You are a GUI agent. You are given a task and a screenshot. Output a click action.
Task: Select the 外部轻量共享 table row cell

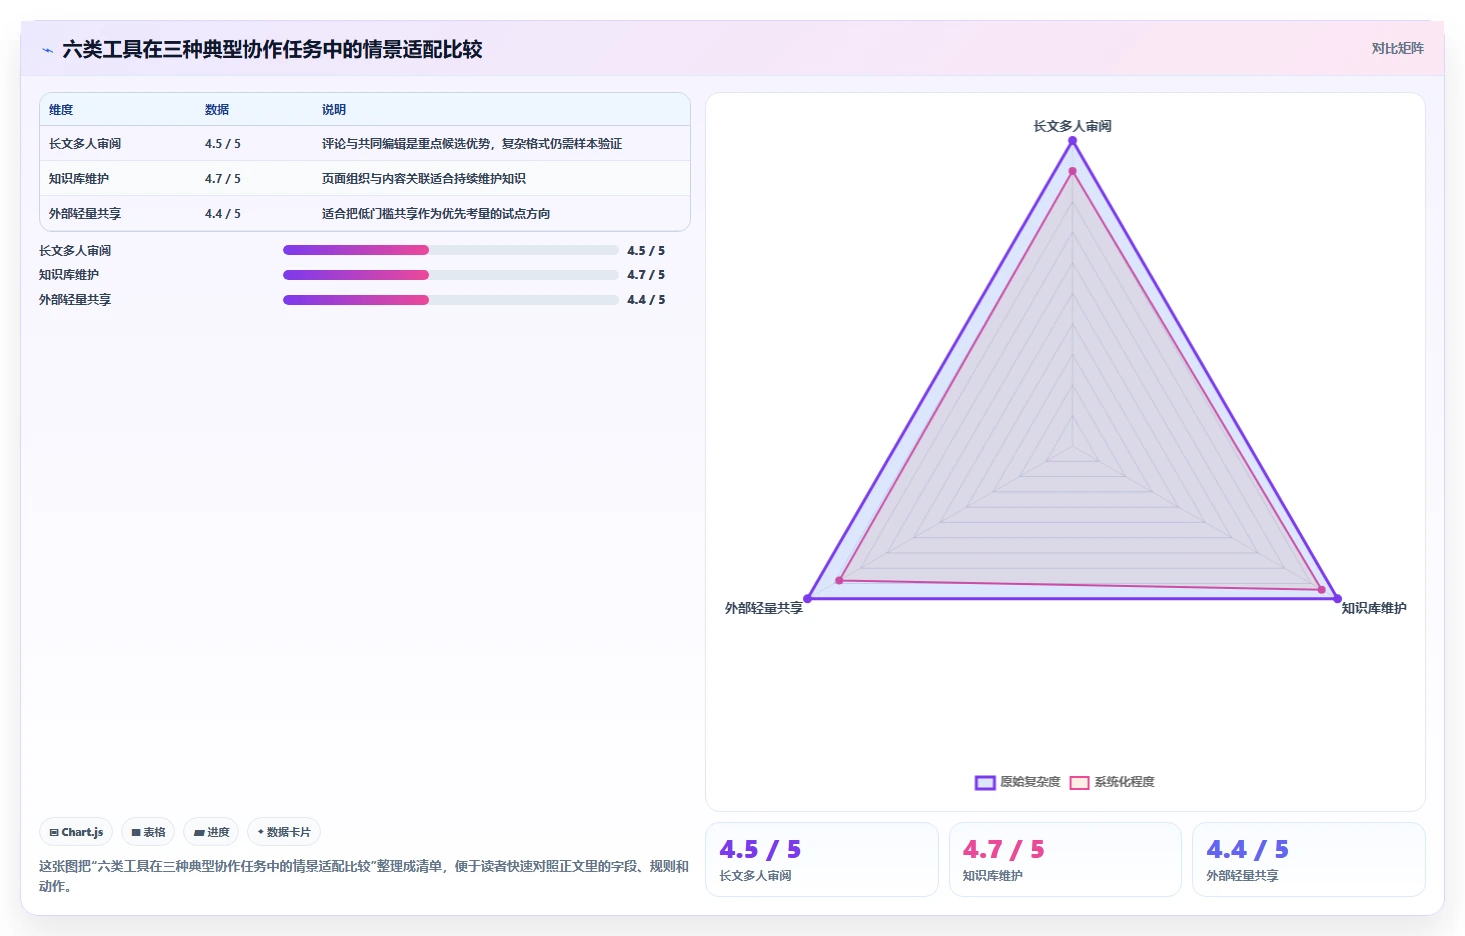(x=85, y=214)
